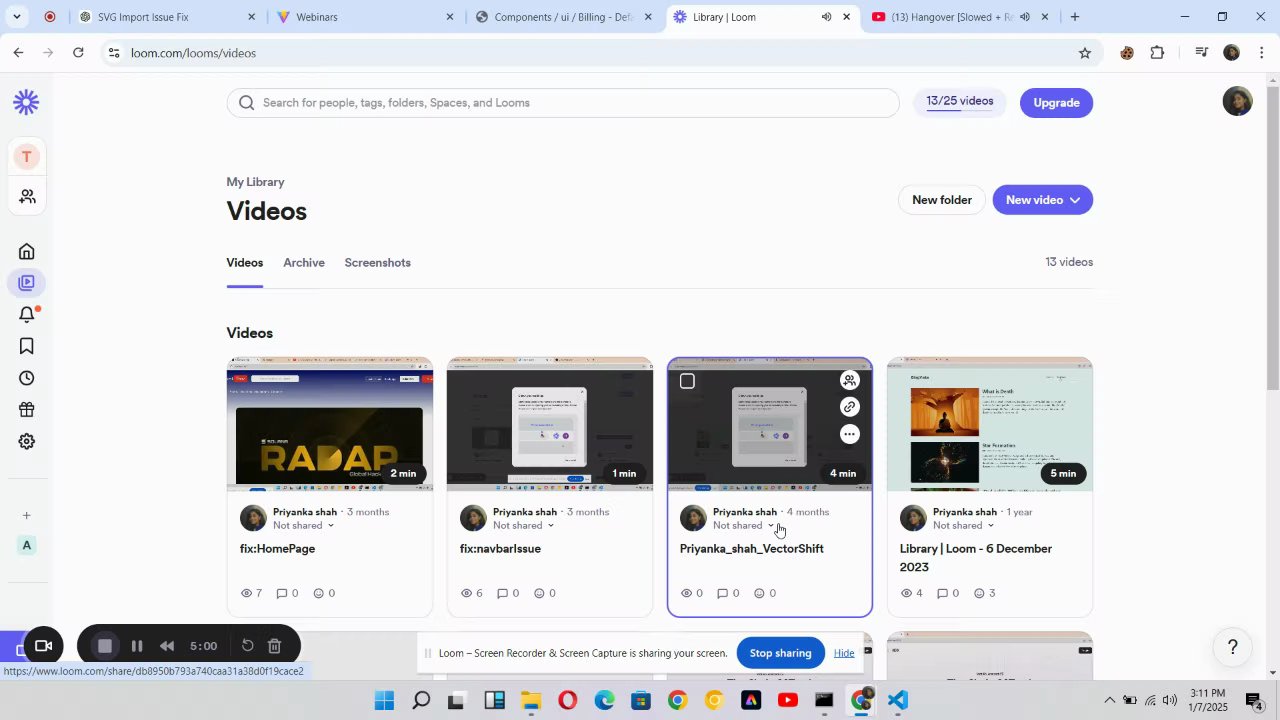1280x720 pixels.
Task: Open the fix:HomePage video title
Action: [277, 549]
